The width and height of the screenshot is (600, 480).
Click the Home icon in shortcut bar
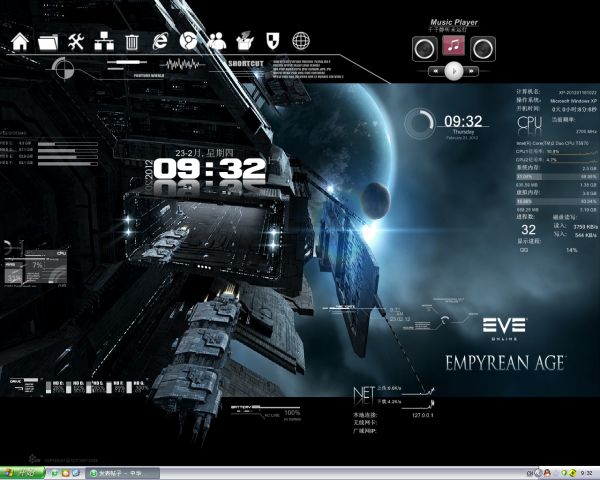tap(20, 42)
